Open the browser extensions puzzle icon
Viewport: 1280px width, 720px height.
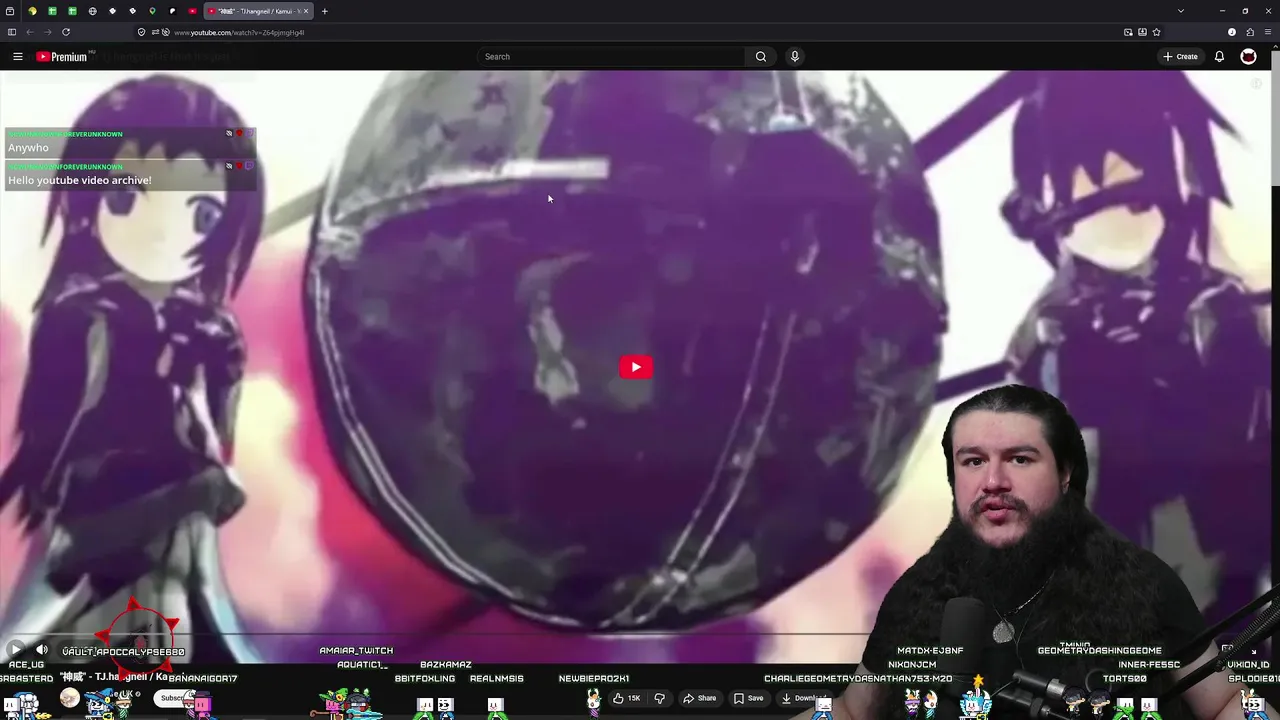click(x=1250, y=32)
